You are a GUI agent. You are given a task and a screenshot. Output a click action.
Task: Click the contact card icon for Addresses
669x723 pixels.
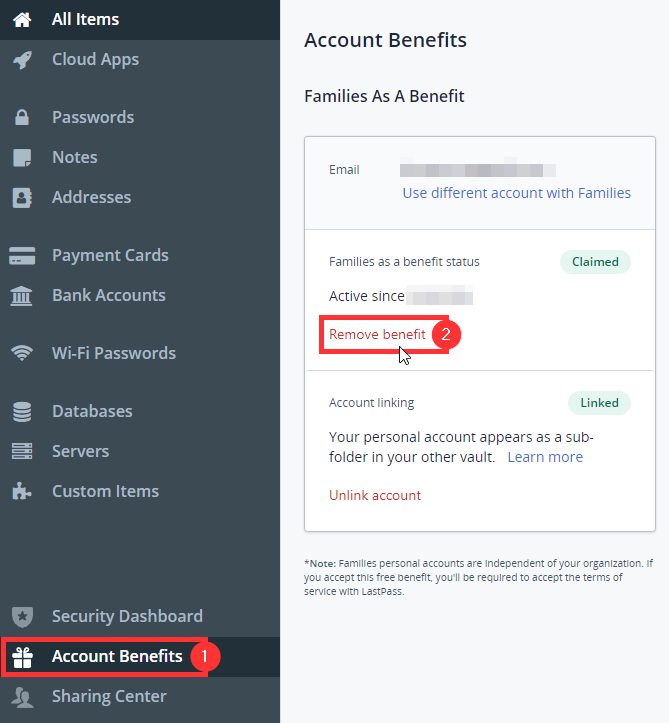pos(22,197)
